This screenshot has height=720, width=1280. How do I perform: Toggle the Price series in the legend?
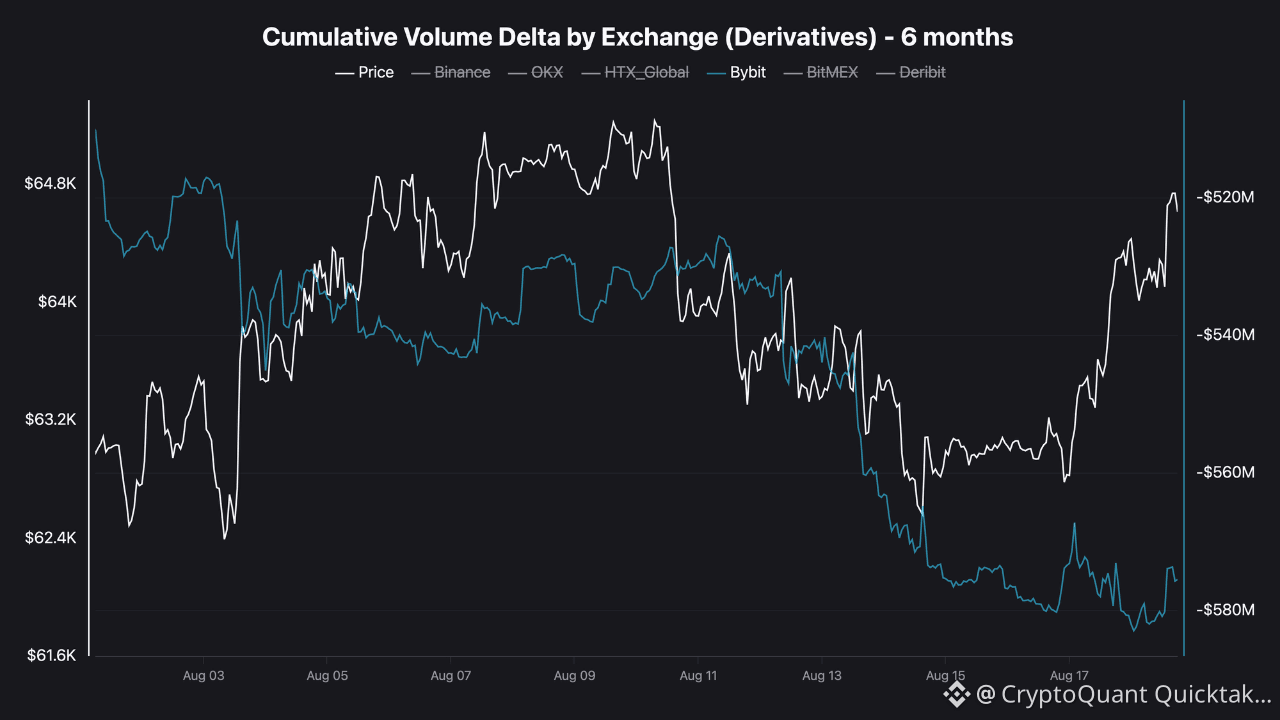click(x=364, y=72)
